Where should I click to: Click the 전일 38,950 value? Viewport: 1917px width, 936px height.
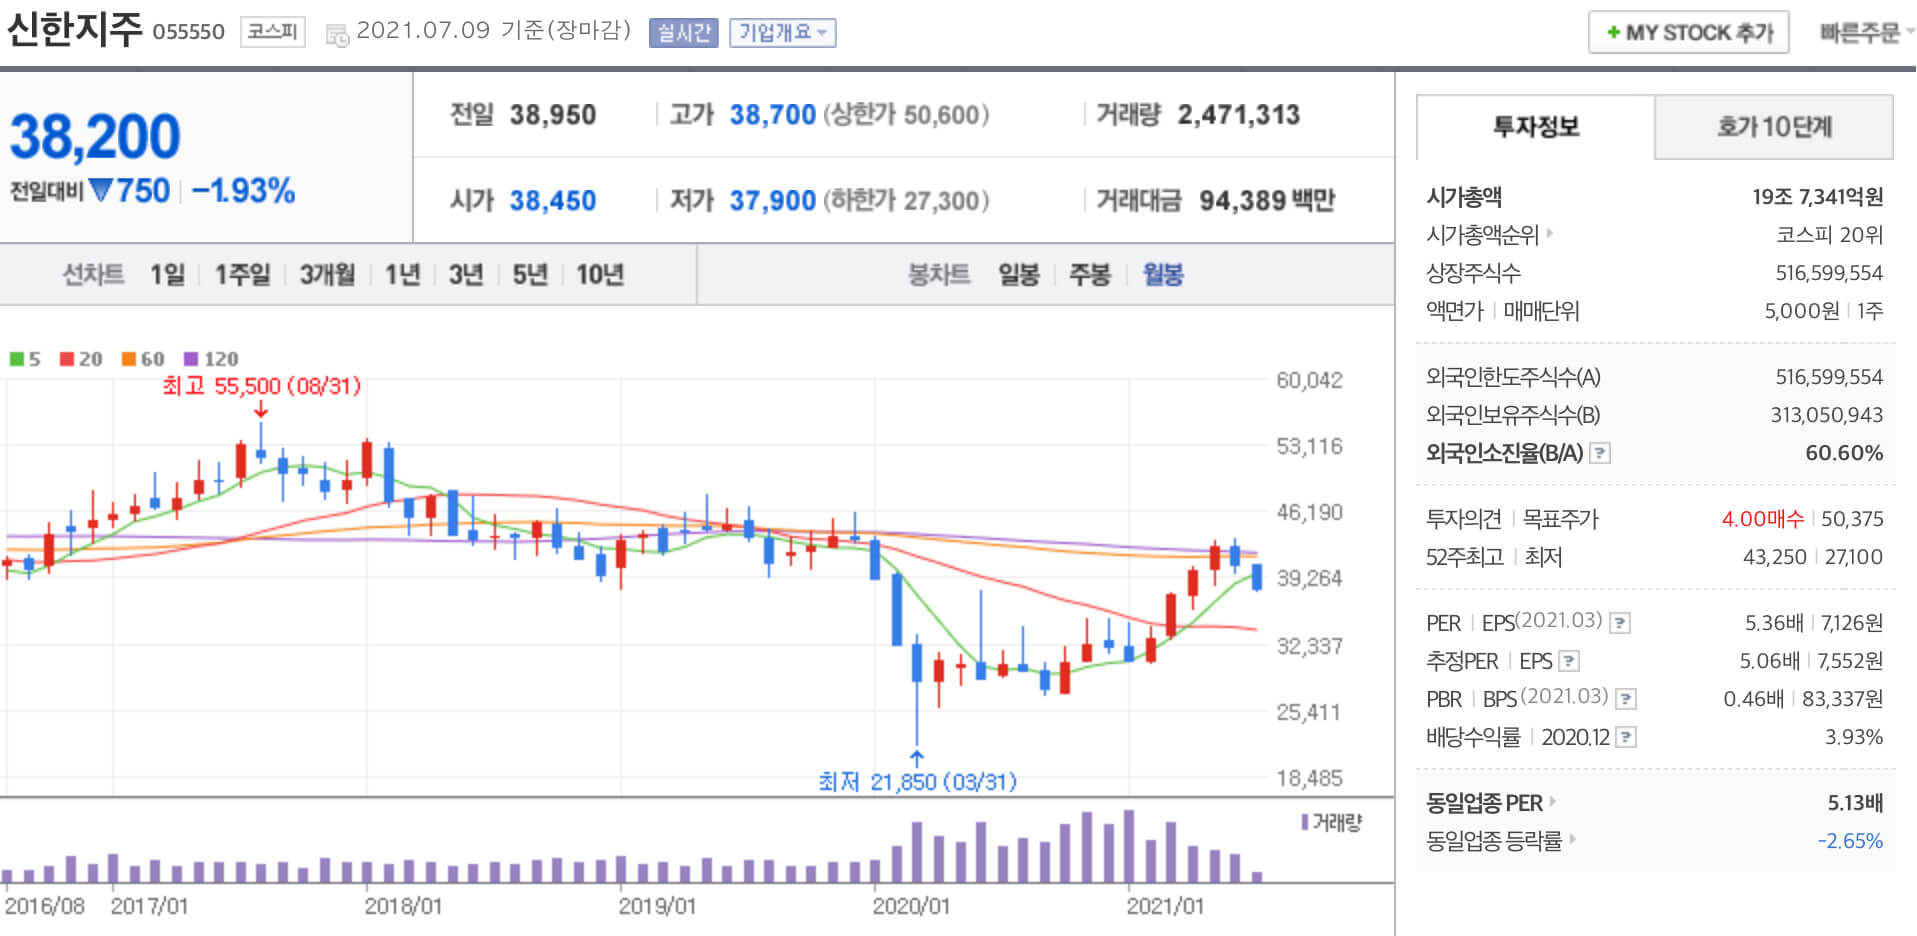coord(552,115)
